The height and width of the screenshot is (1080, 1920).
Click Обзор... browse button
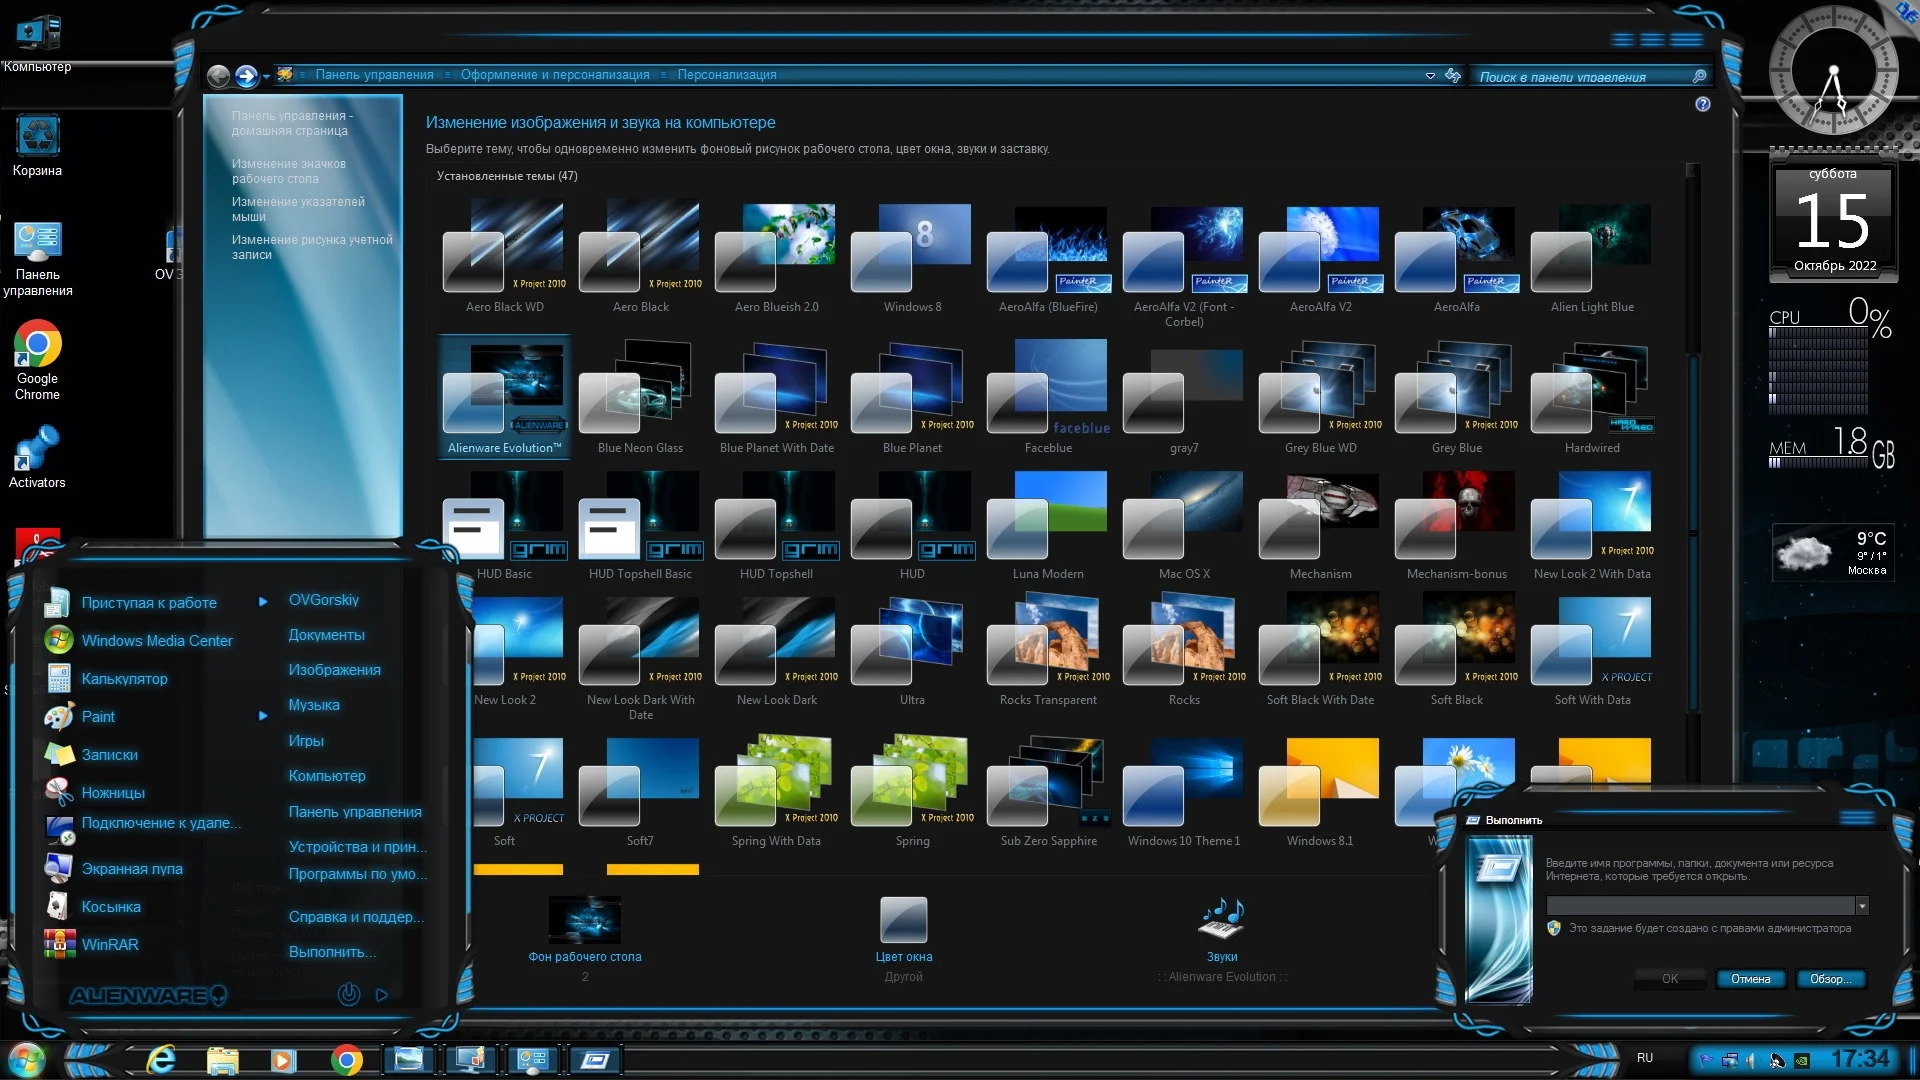tap(1830, 979)
